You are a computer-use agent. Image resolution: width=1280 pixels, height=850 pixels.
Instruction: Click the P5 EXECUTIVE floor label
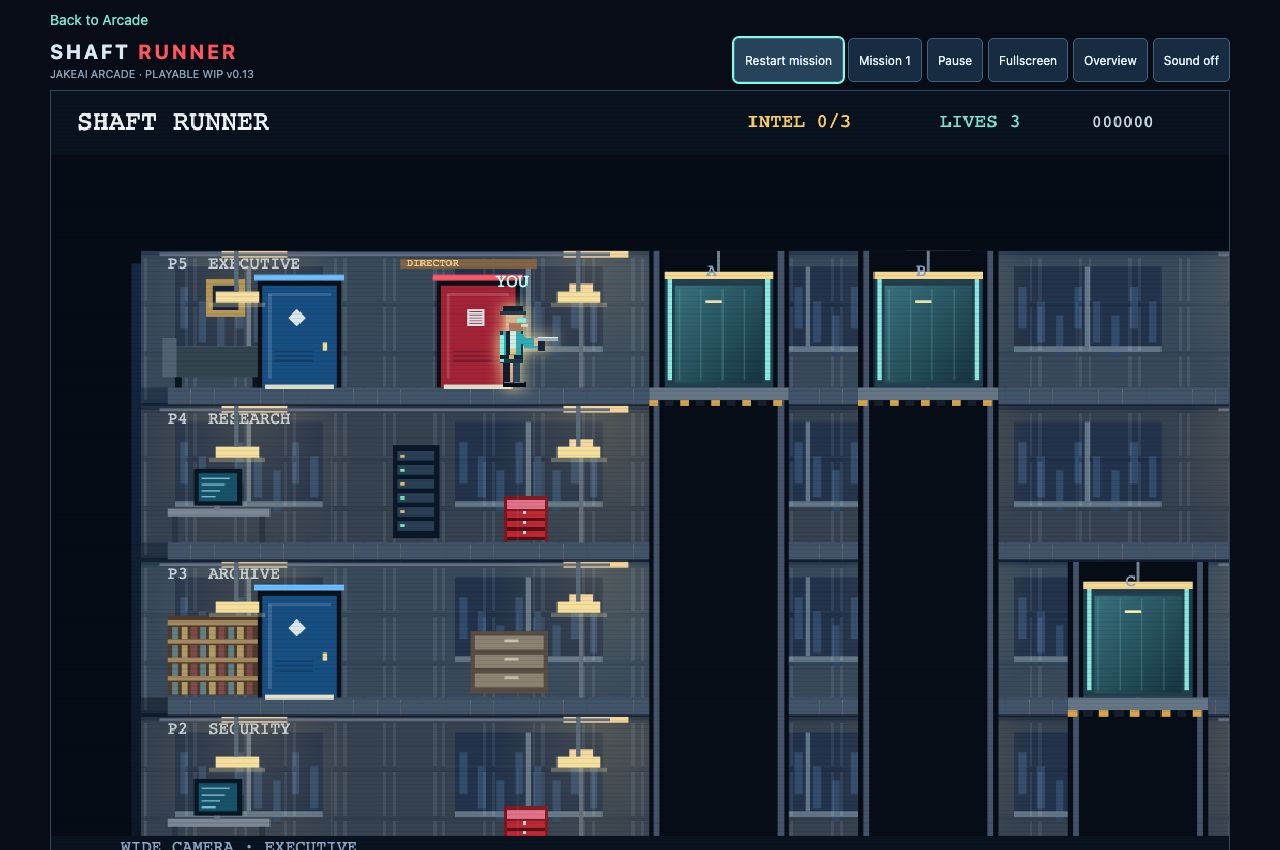234,264
